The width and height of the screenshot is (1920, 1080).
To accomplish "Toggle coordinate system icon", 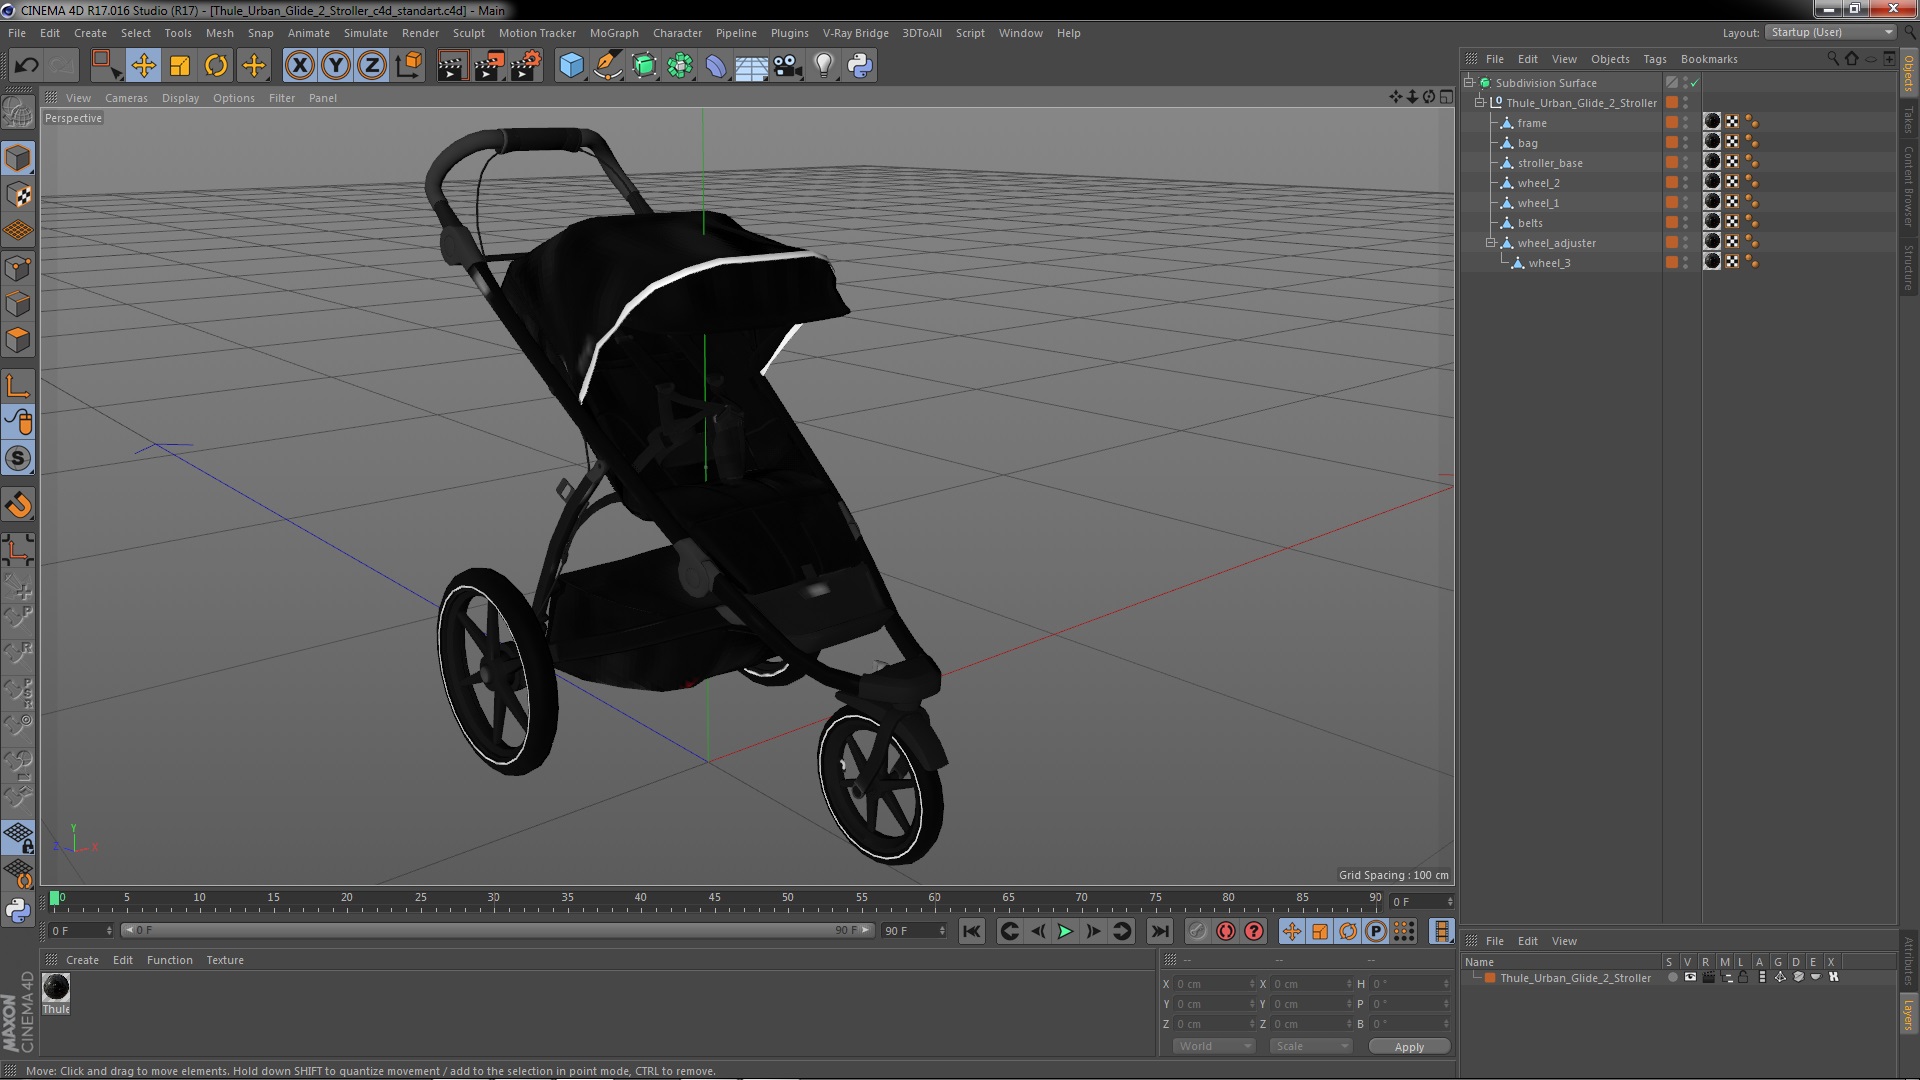I will [409, 66].
